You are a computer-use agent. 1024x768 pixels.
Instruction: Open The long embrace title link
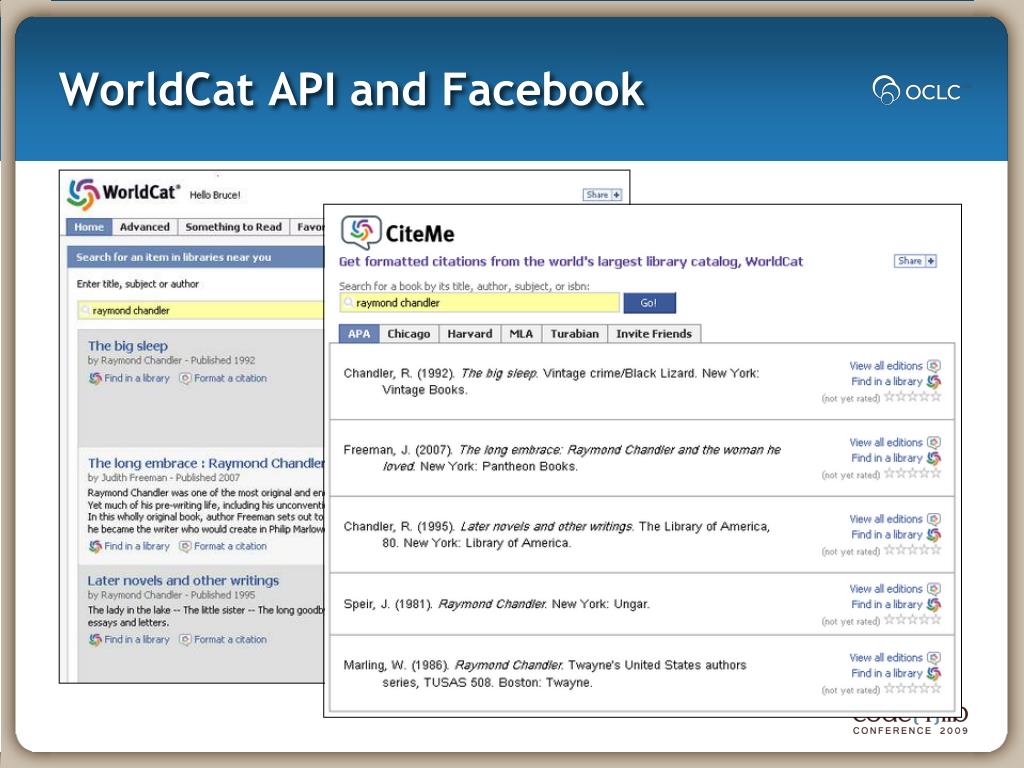click(206, 463)
